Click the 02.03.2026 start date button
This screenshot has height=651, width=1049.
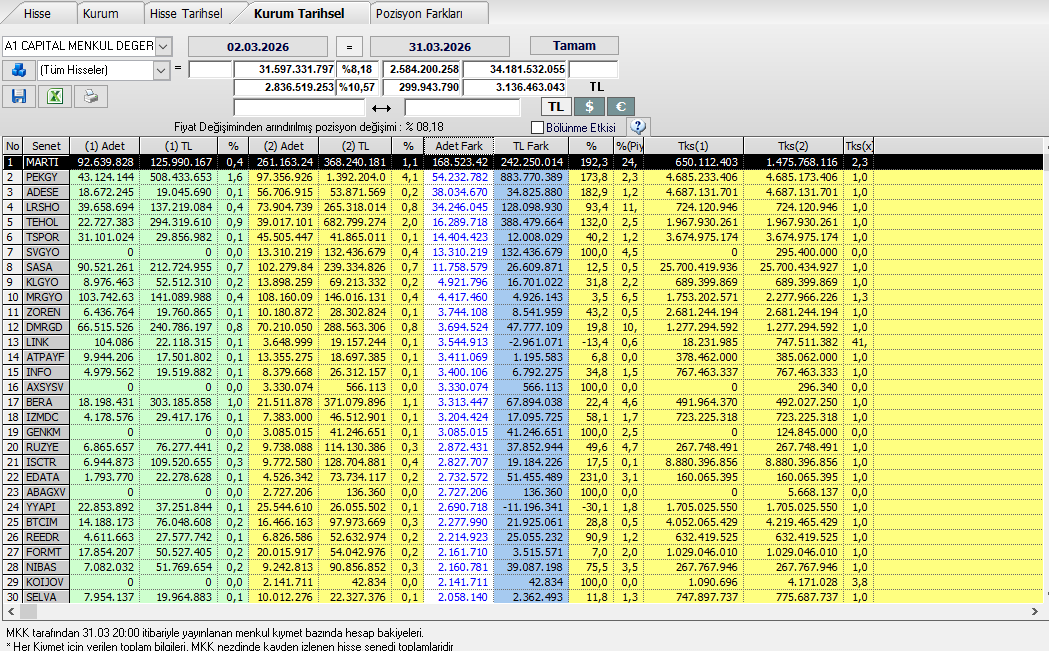click(x=258, y=47)
